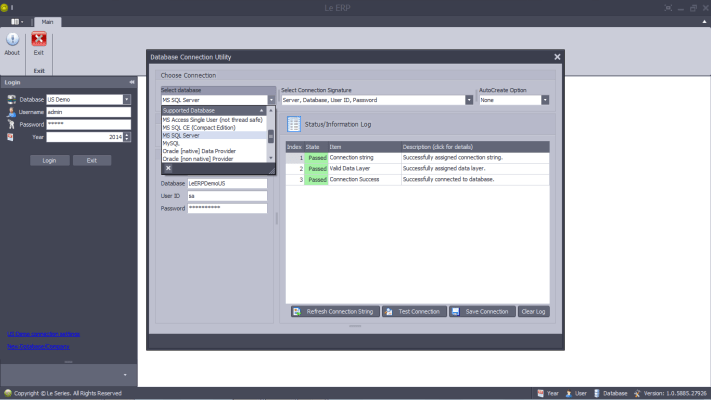
Task: Switch to the Main ribbon tab
Action: click(x=46, y=21)
